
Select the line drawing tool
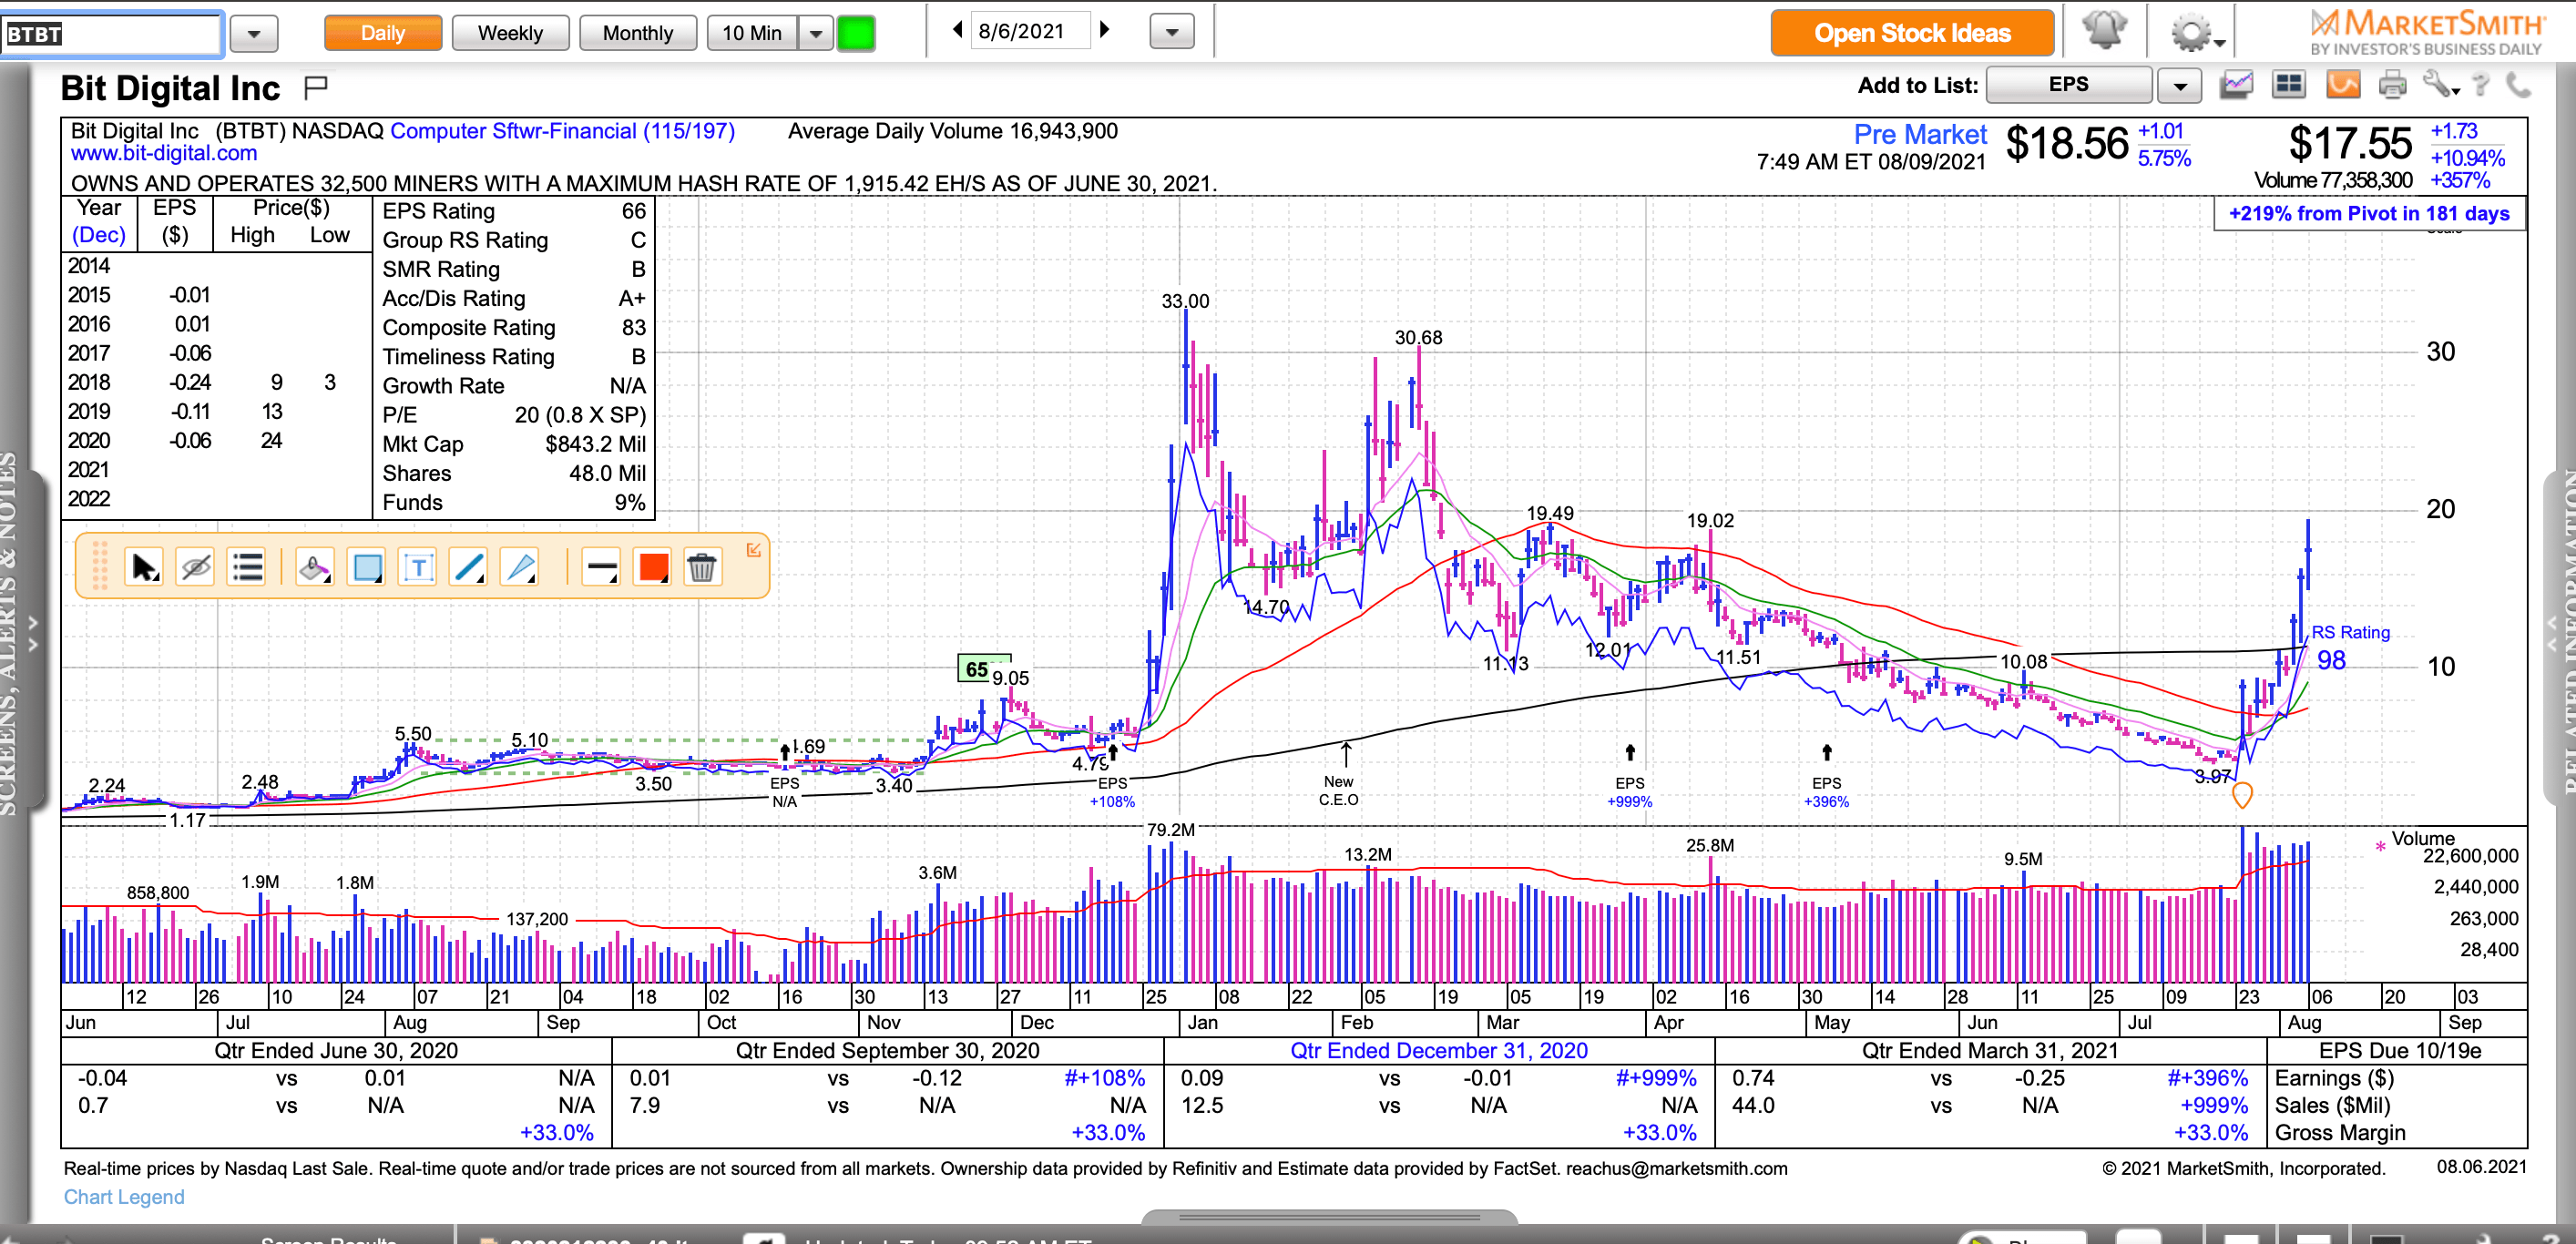point(469,567)
